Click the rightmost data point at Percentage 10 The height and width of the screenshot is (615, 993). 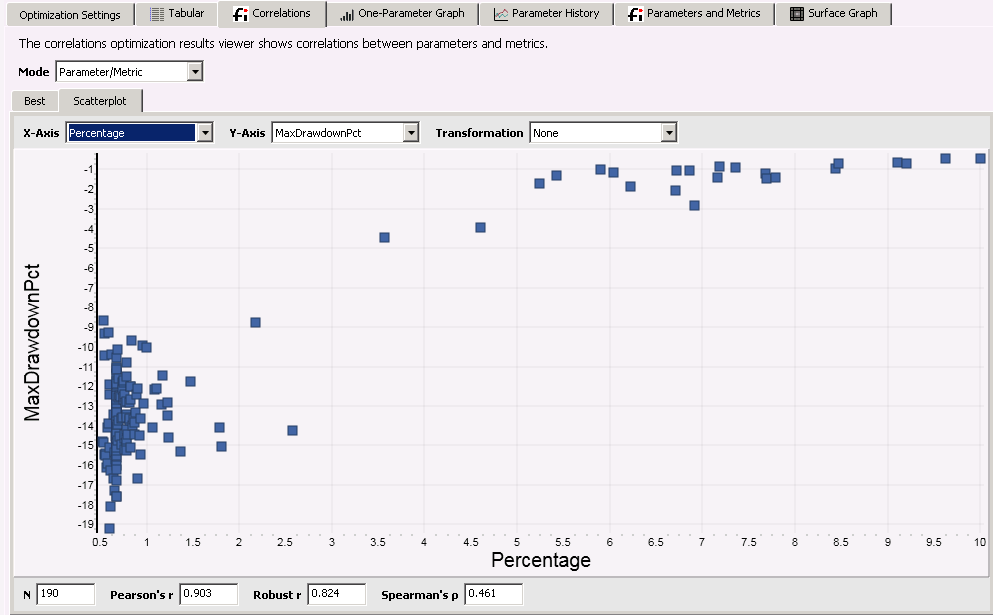[x=980, y=158]
